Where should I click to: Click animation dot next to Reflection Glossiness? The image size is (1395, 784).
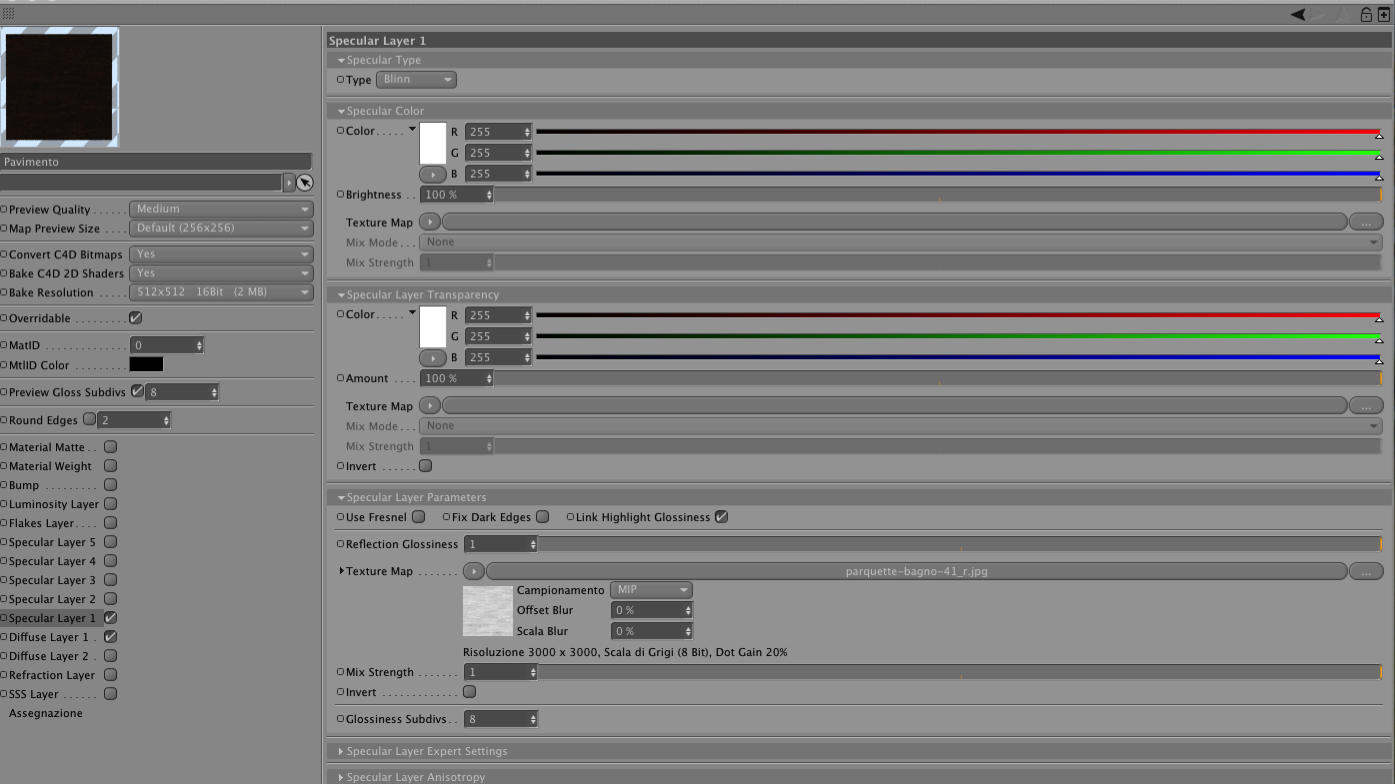[x=340, y=545]
